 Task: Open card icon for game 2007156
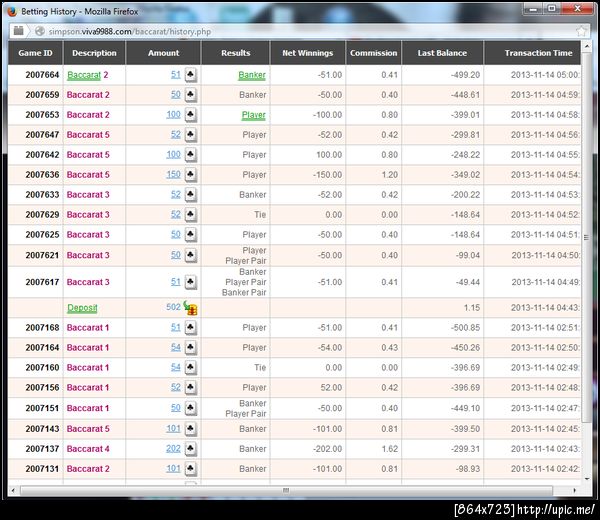pos(191,387)
